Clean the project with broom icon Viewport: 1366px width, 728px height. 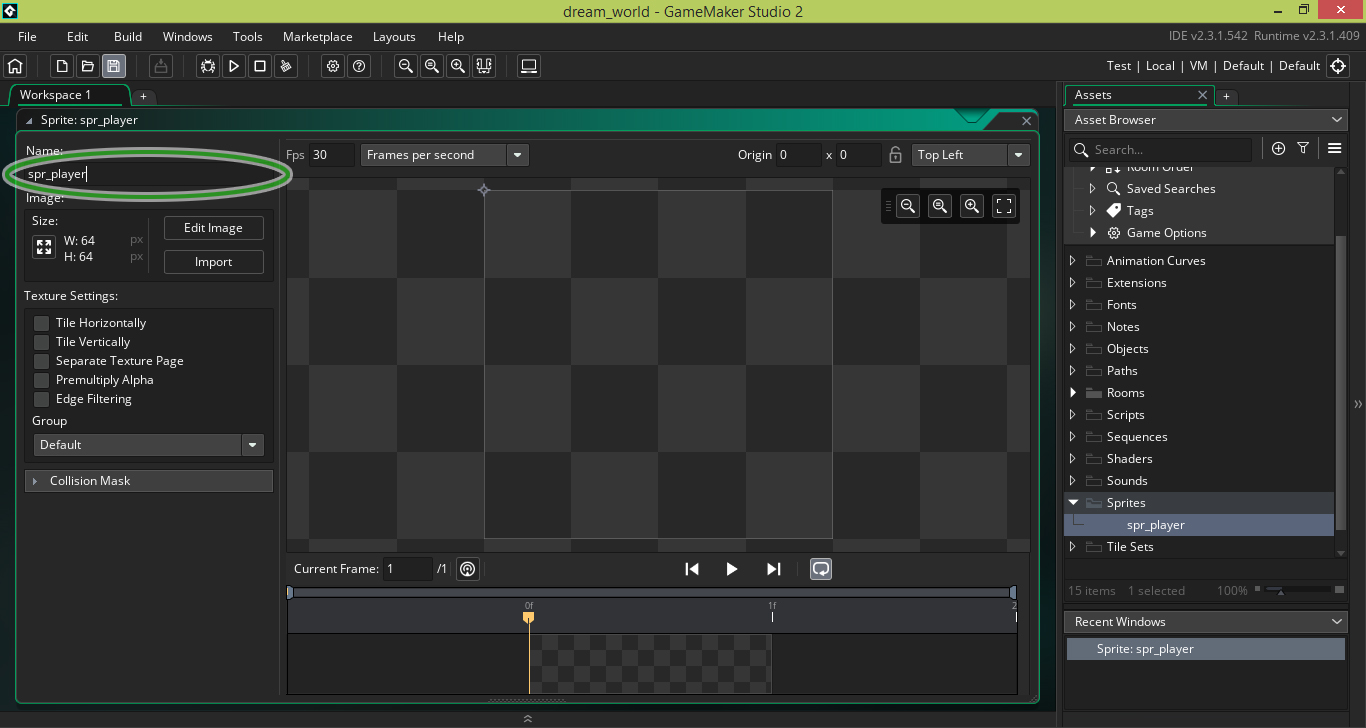[286, 66]
